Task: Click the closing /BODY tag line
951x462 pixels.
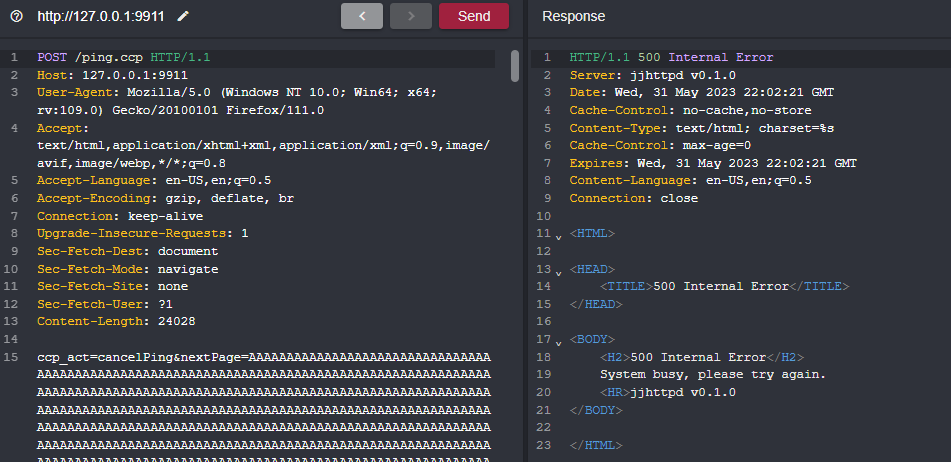Action: click(596, 410)
